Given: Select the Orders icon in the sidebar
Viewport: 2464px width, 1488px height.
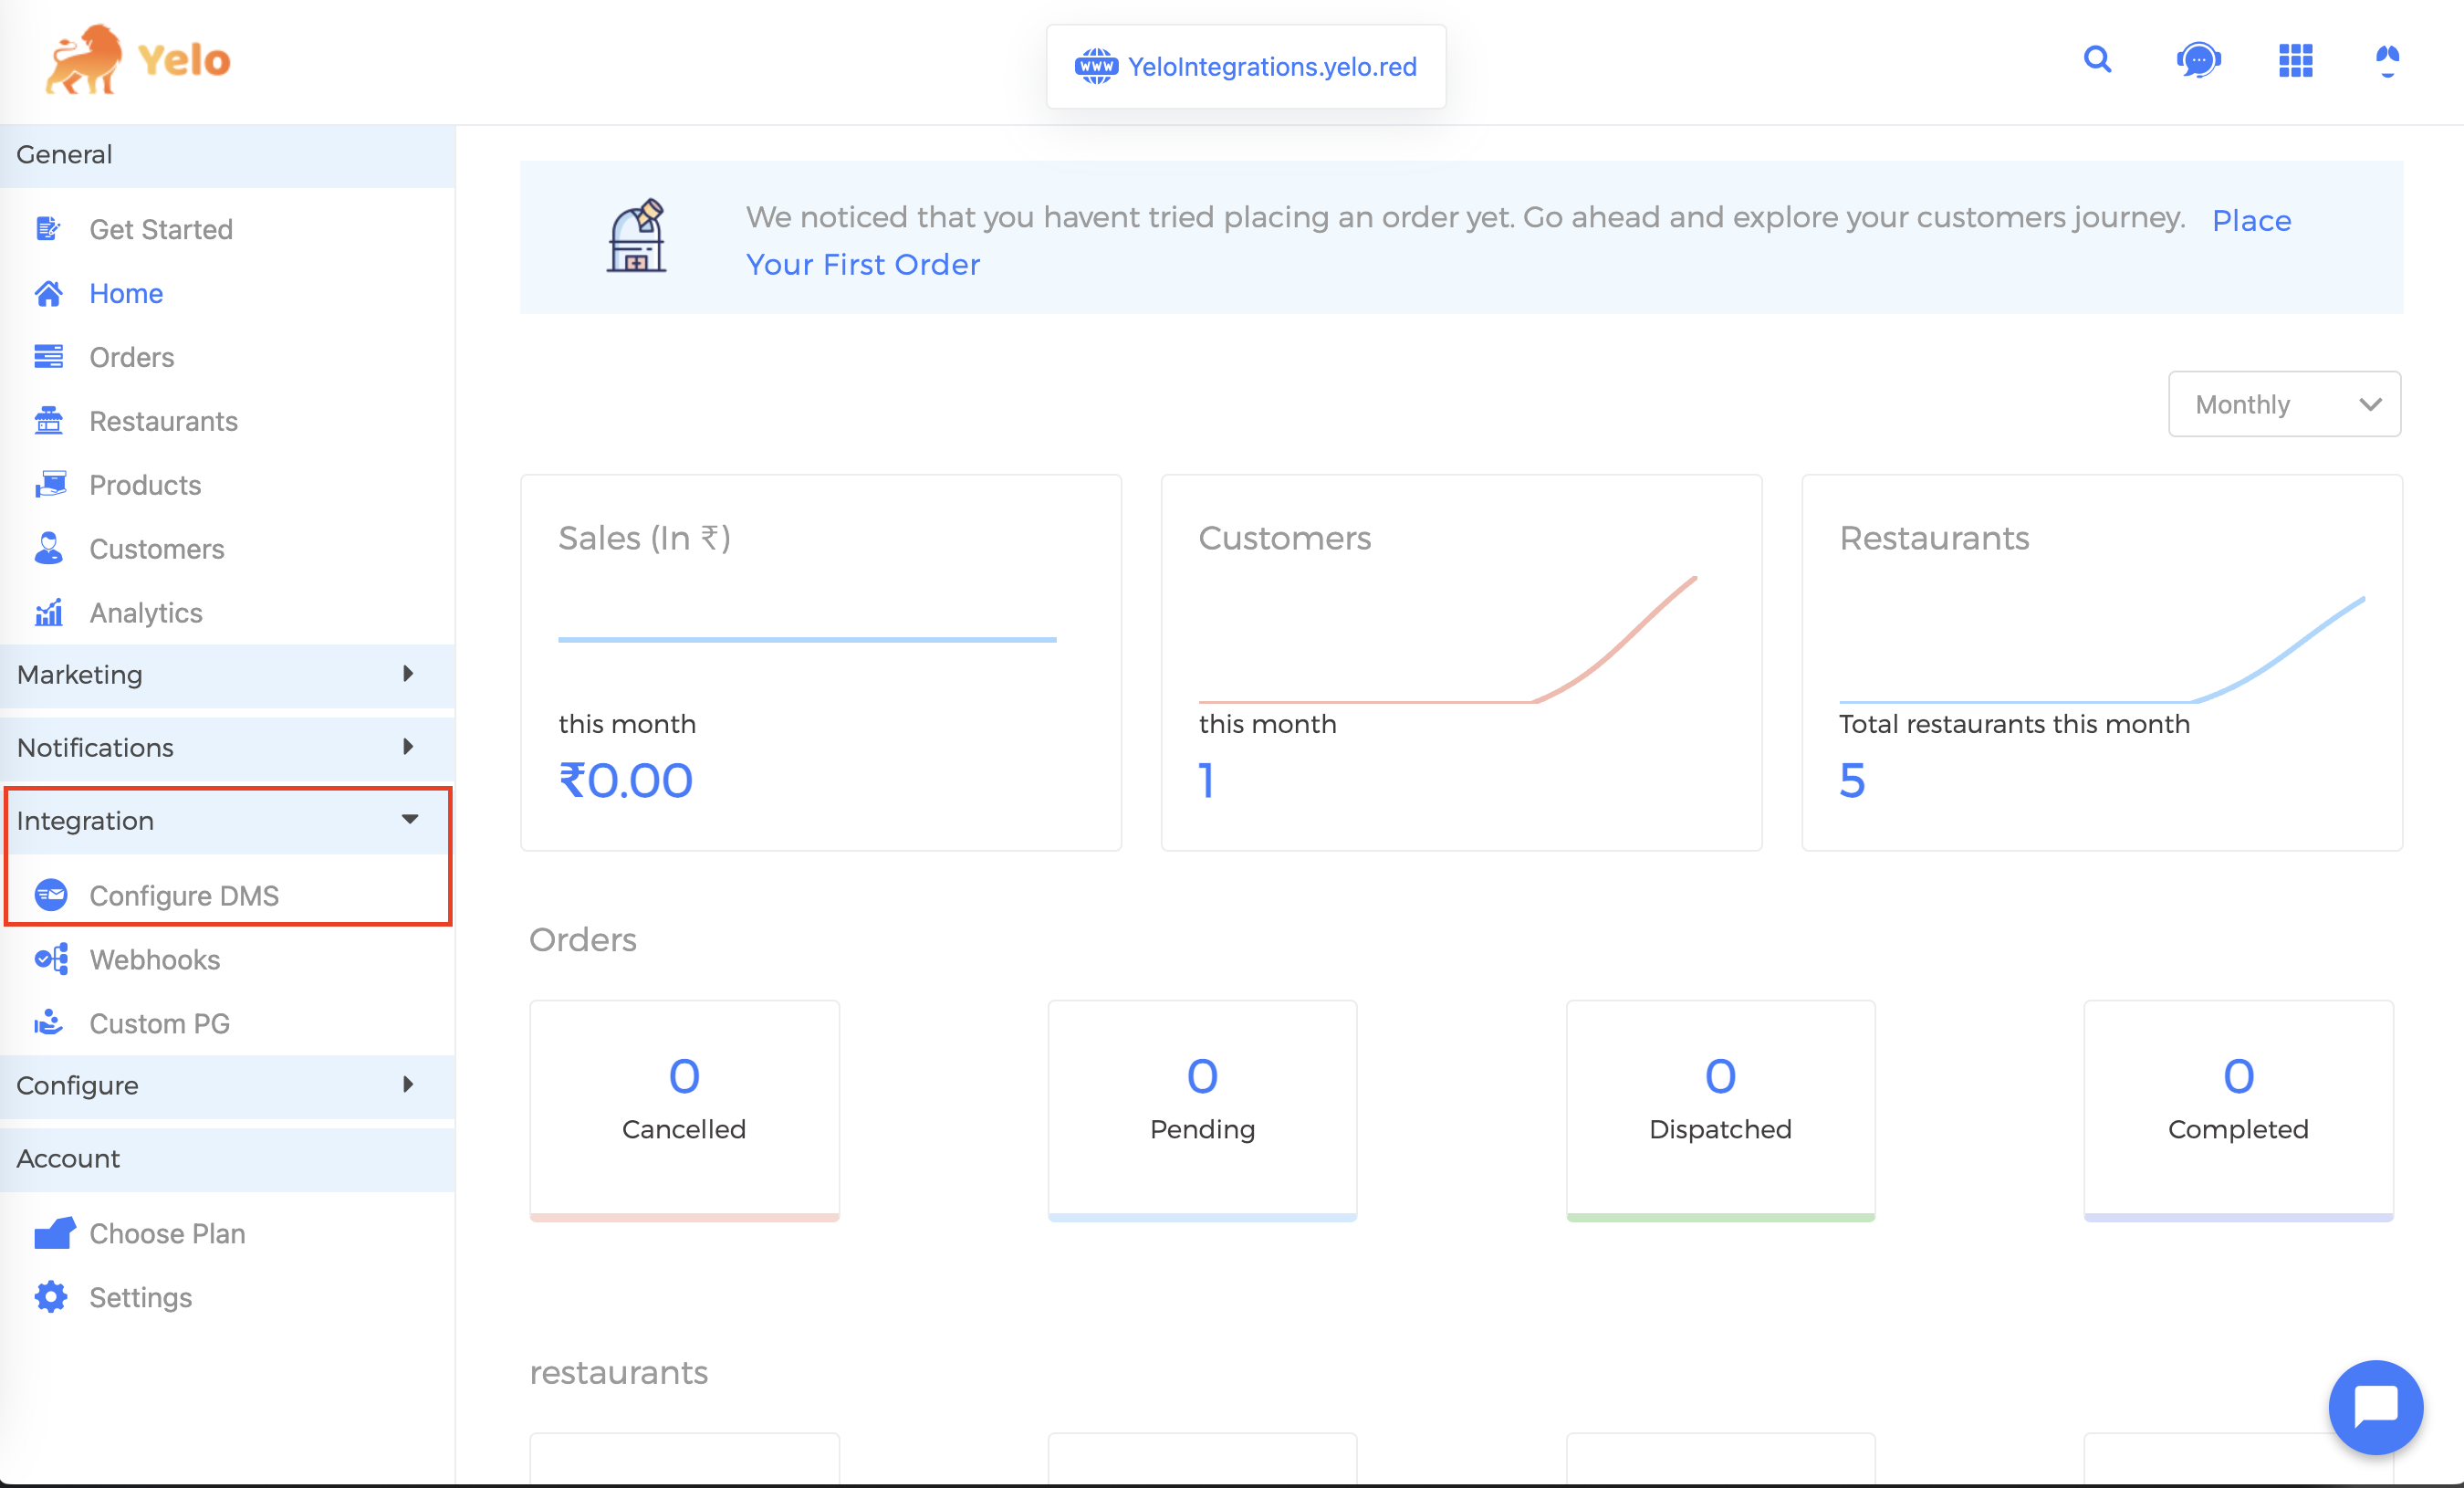Looking at the screenshot, I should tap(49, 357).
